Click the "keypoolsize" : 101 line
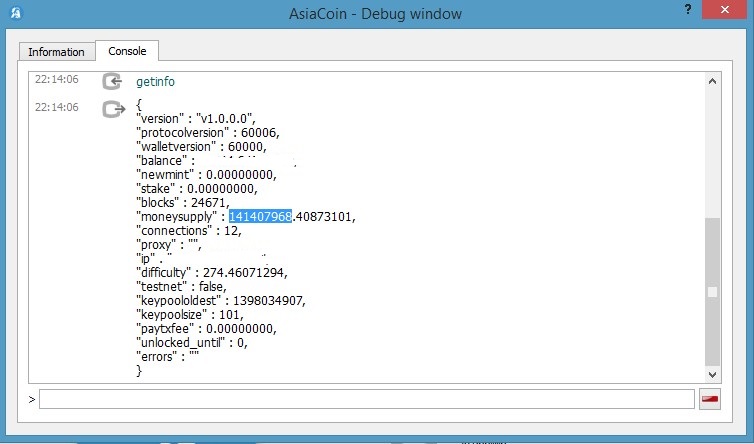Viewport: 754px width, 444px height. pyautogui.click(x=190, y=314)
